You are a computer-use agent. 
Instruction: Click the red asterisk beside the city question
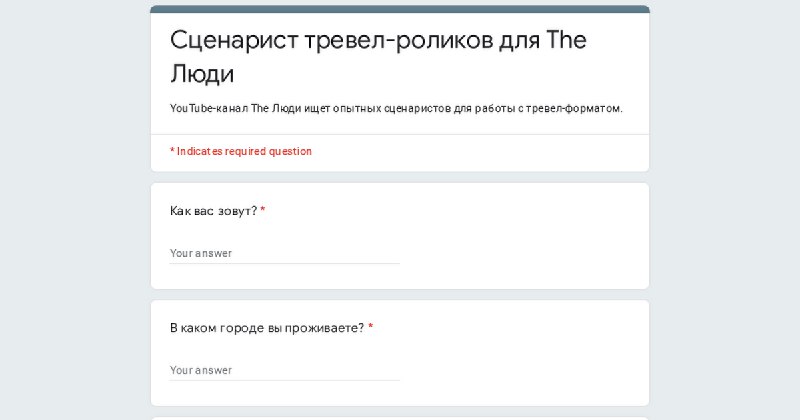point(371,327)
